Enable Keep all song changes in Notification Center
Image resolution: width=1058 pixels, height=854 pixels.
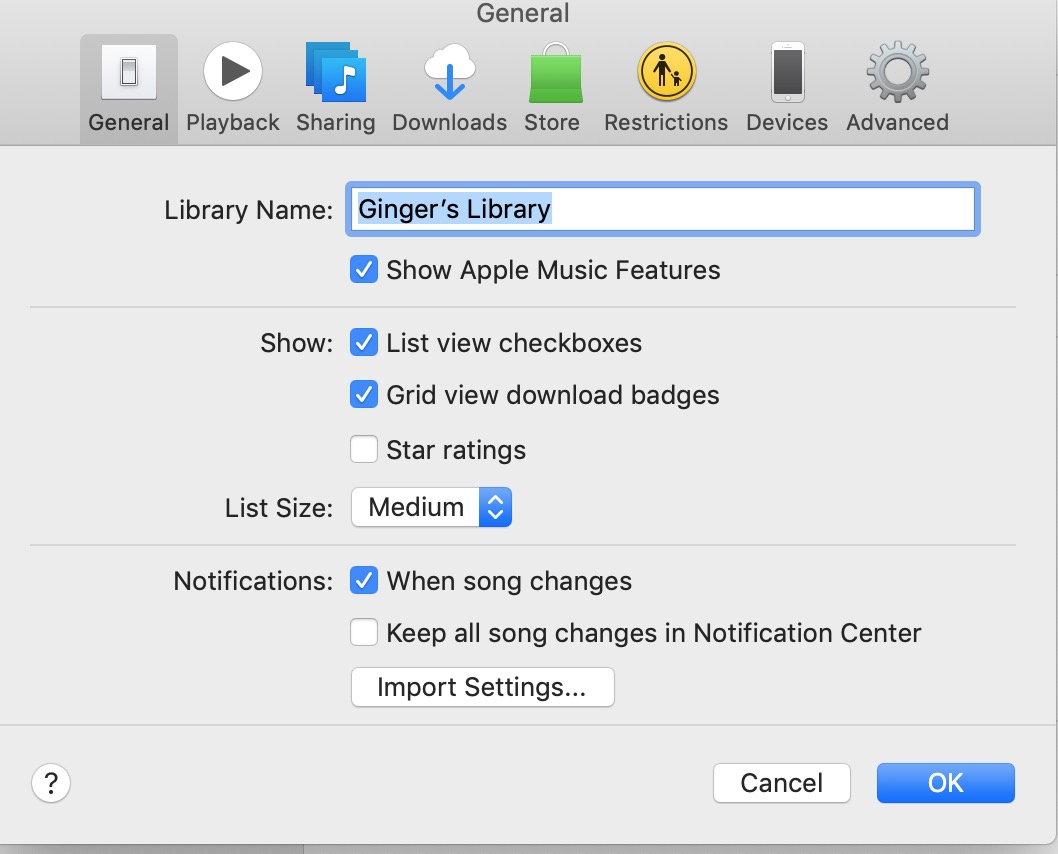pyautogui.click(x=364, y=633)
